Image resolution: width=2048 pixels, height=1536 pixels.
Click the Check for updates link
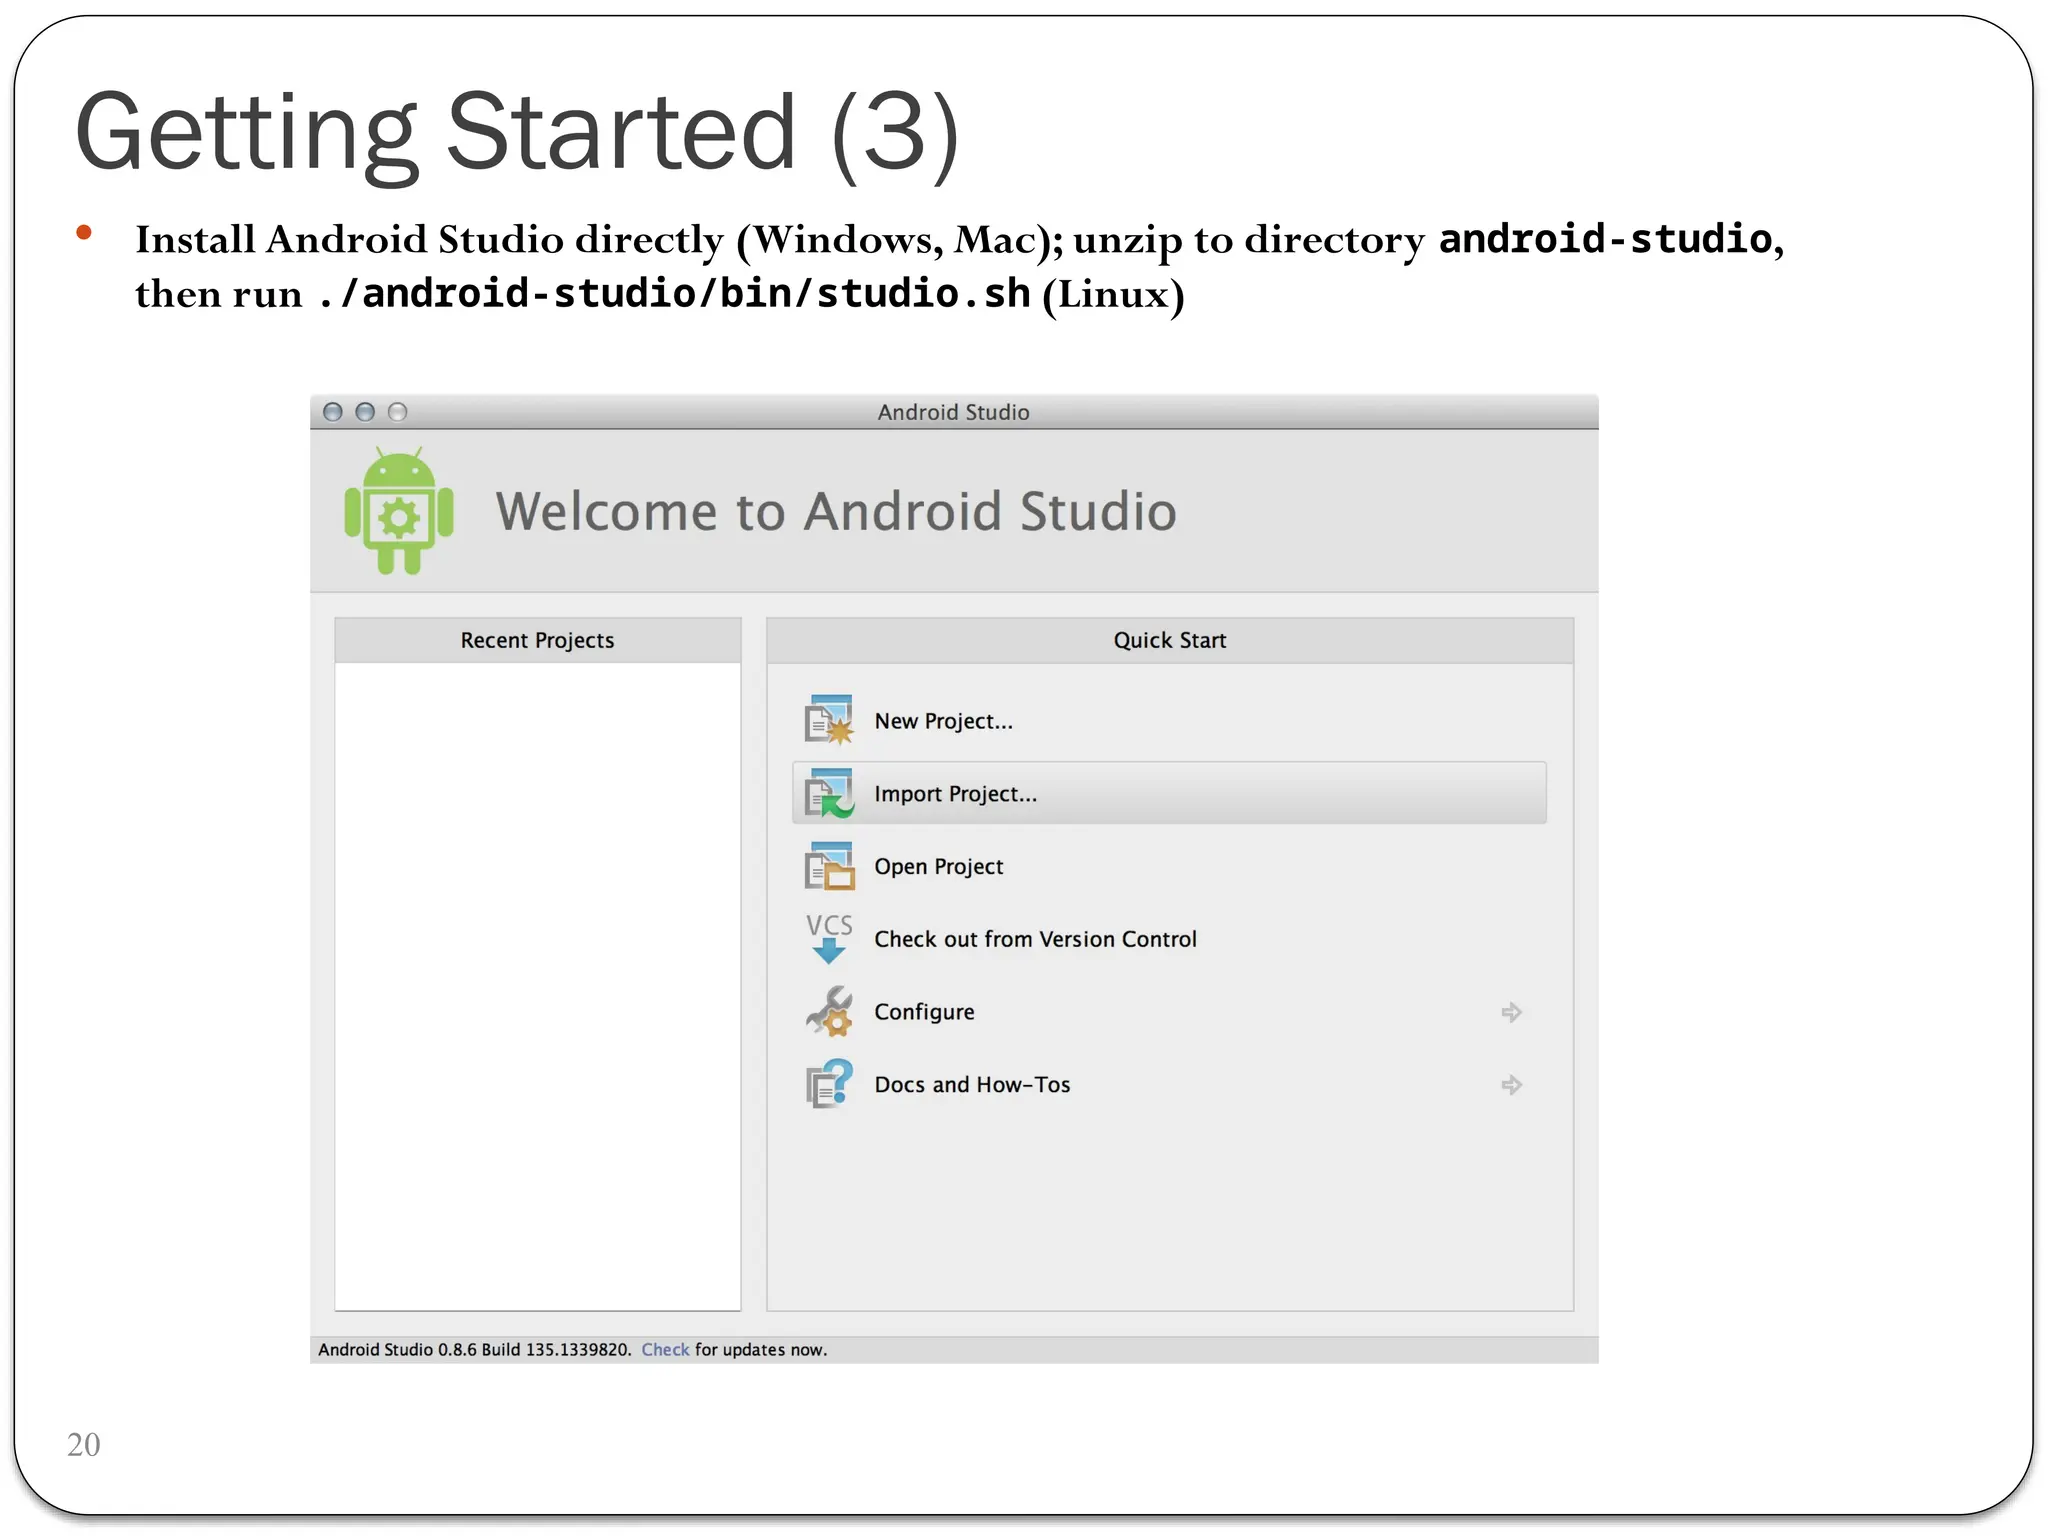coord(665,1349)
